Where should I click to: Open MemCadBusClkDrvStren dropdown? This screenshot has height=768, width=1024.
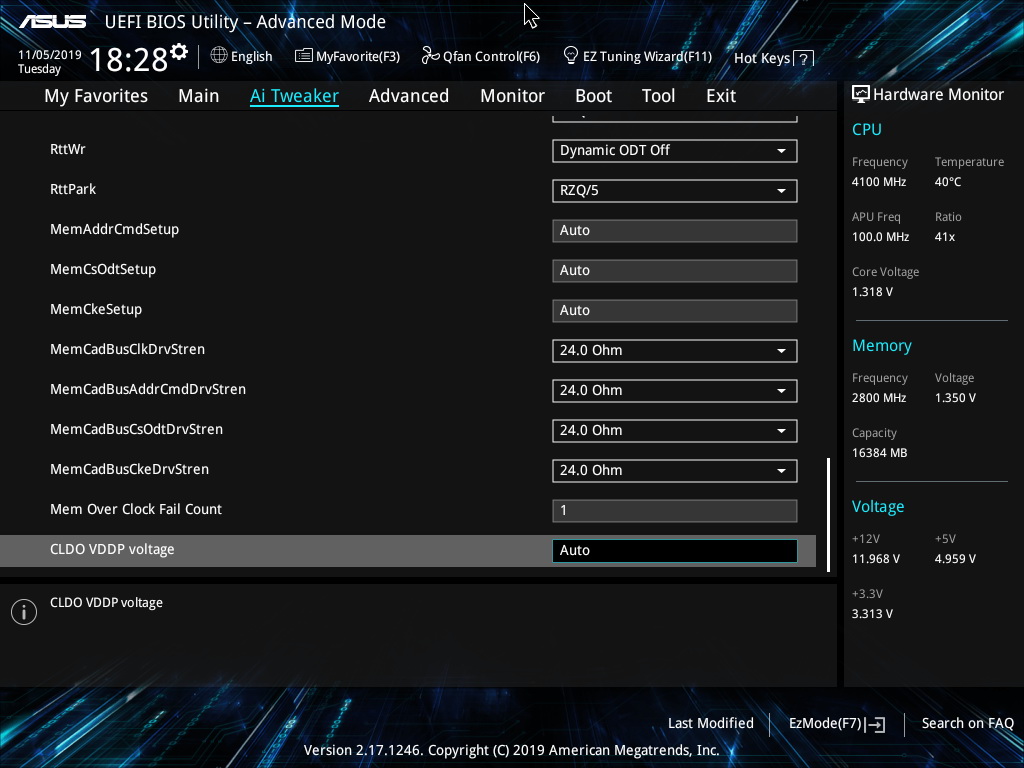pos(675,350)
